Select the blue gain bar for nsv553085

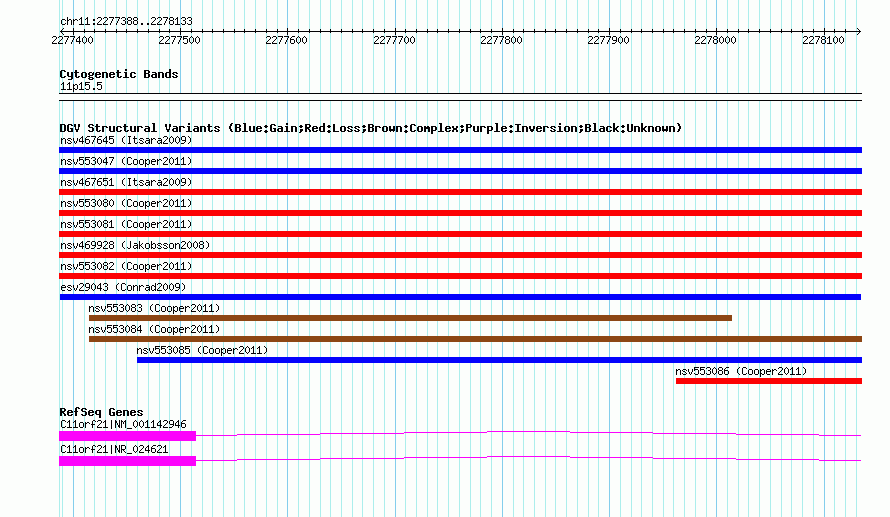pyautogui.click(x=499, y=360)
